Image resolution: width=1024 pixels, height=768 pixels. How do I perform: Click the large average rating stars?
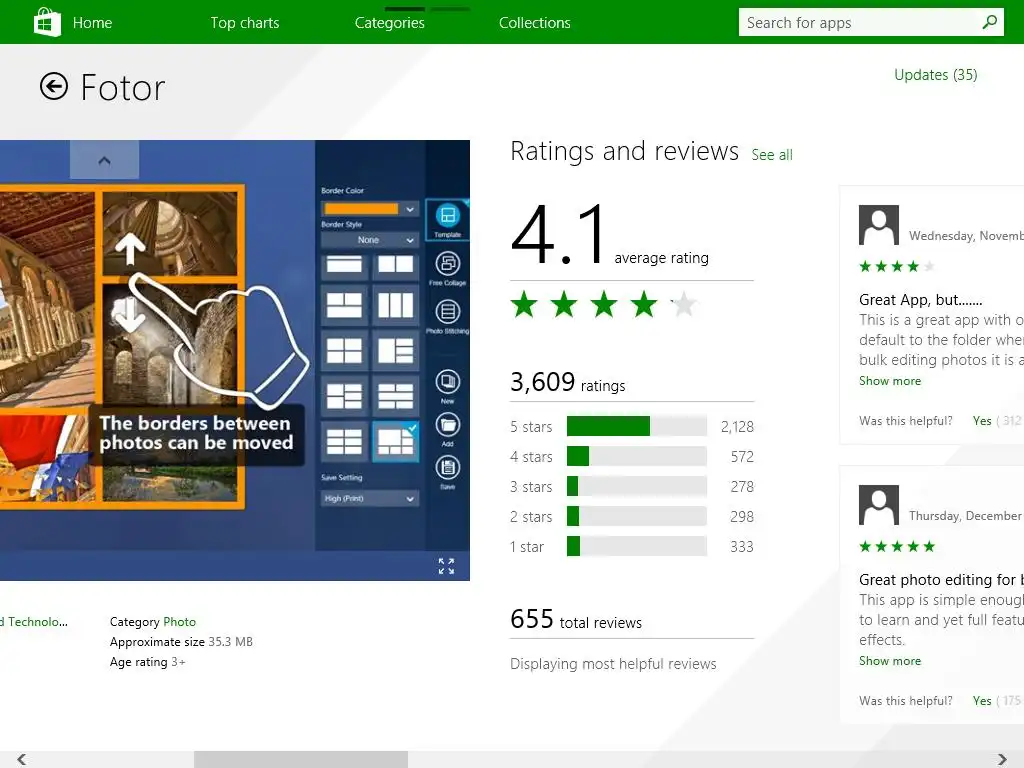603,305
